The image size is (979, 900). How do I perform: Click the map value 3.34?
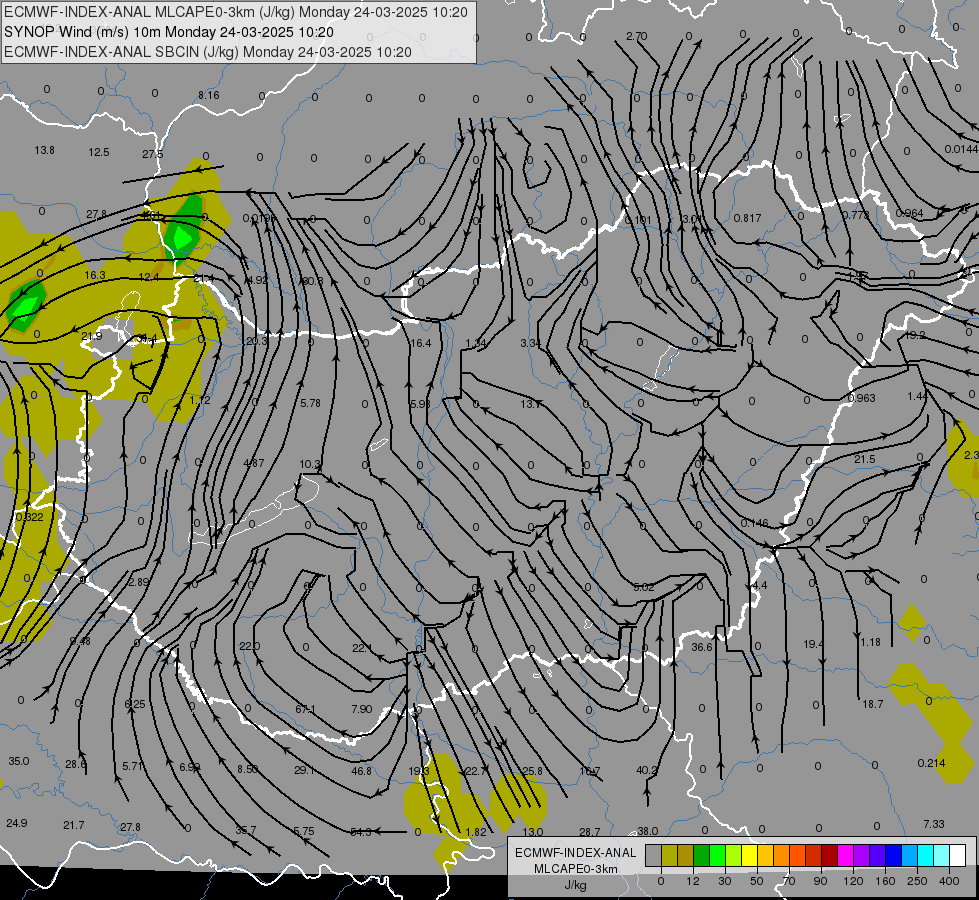coord(530,343)
